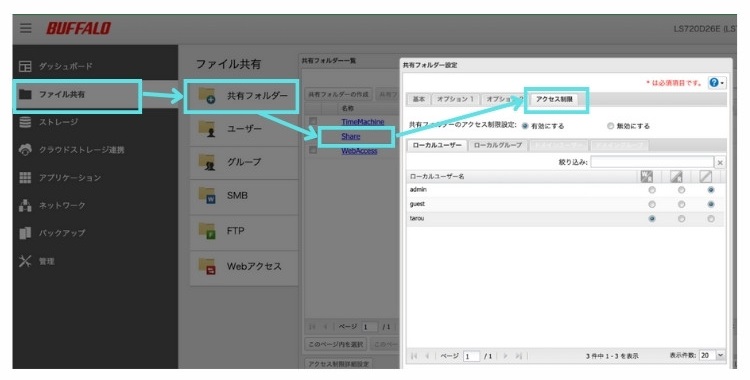Viewport: 750px width, 380px height.
Task: Set guest to no access
Action: (711, 204)
